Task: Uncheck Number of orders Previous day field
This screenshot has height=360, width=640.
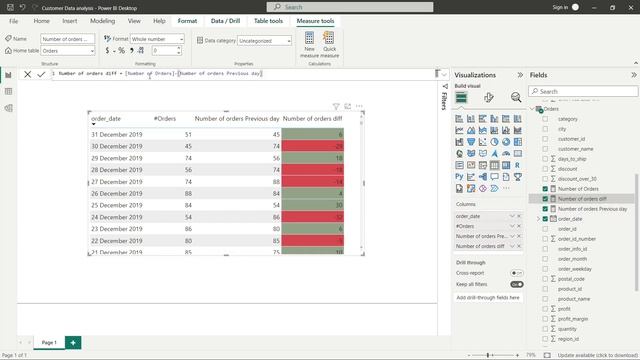Action: tap(545, 209)
